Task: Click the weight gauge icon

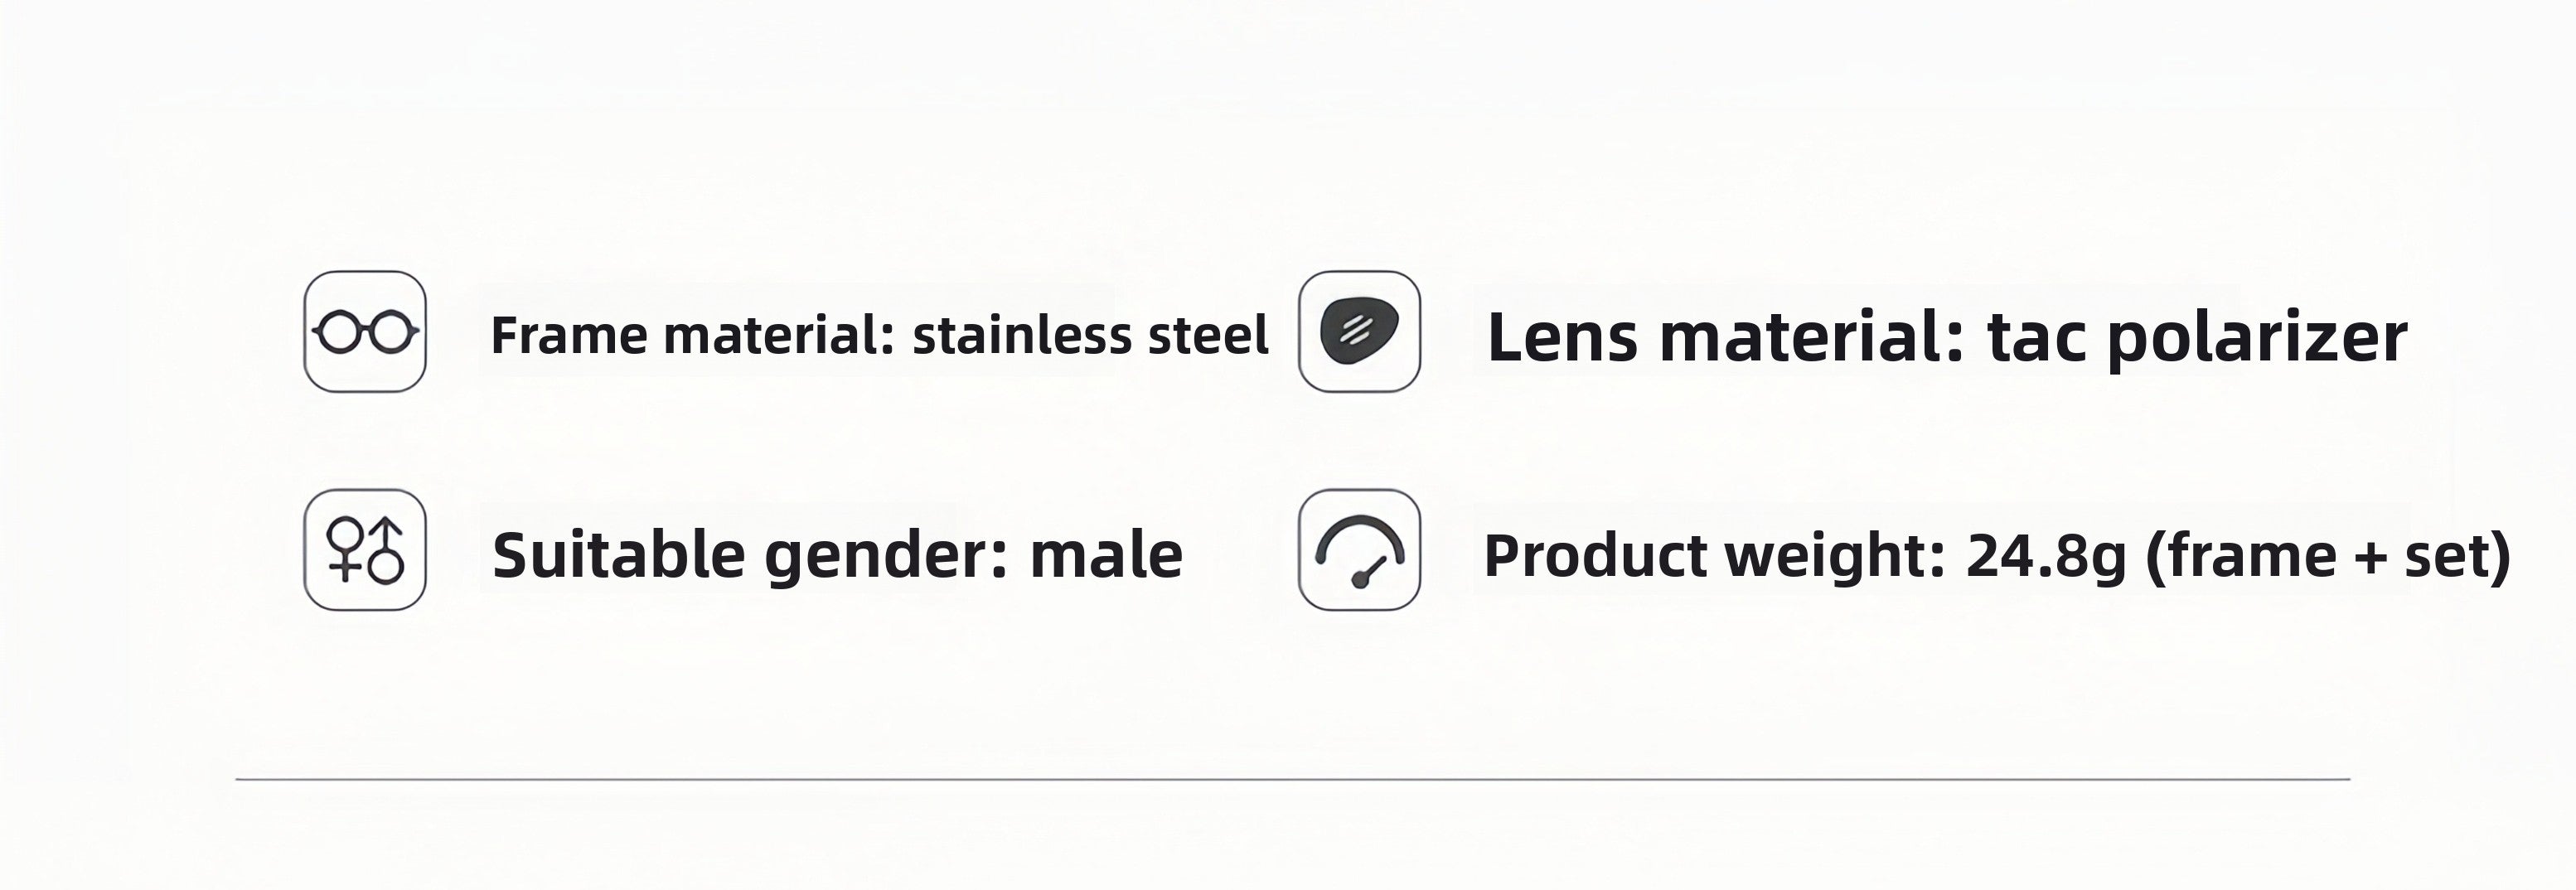Action: pyautogui.click(x=1359, y=550)
